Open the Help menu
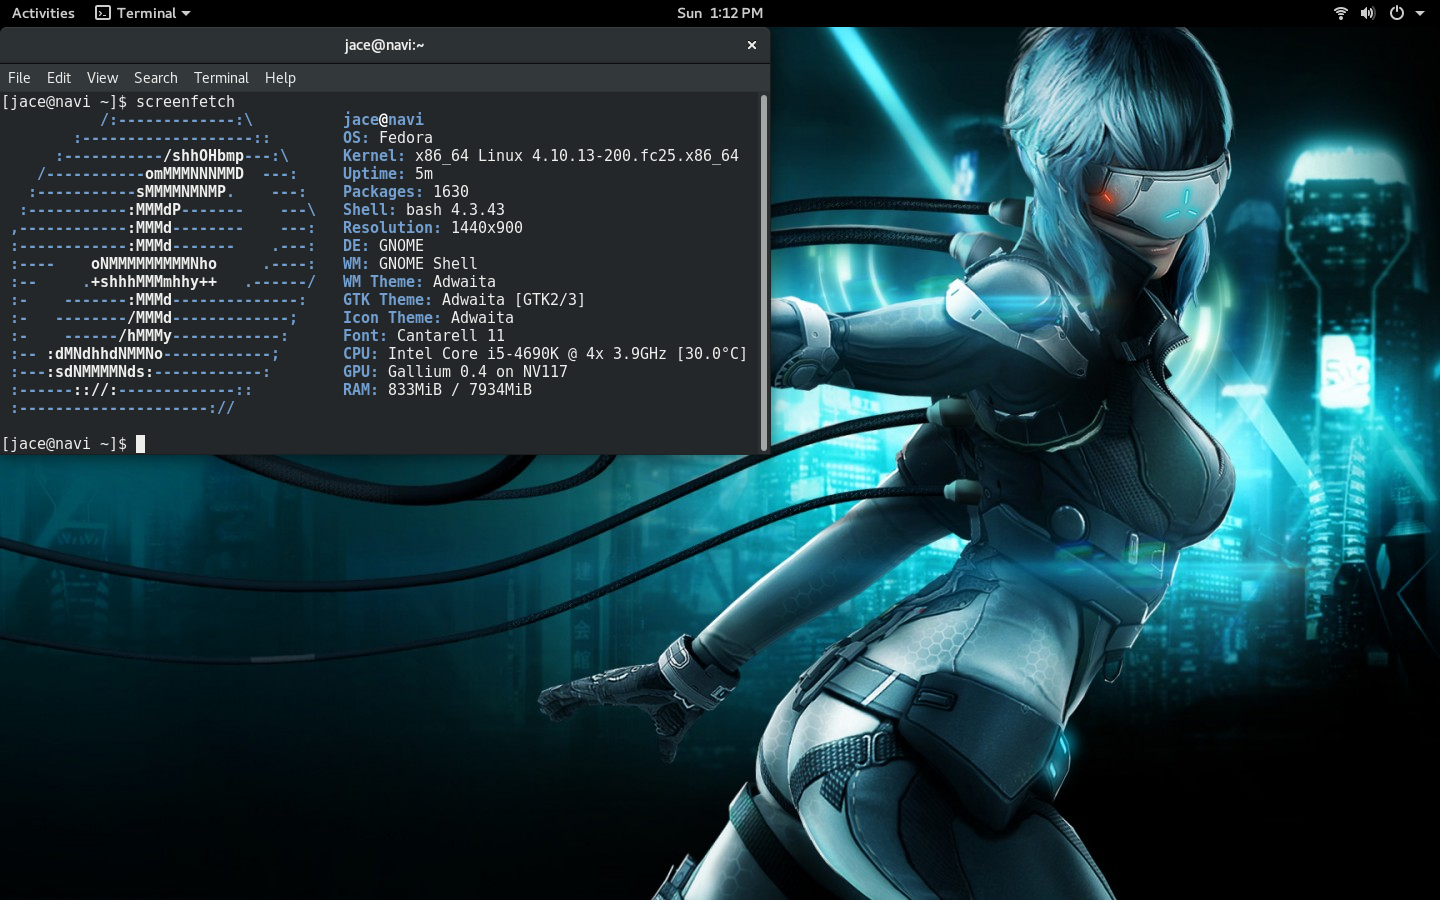This screenshot has width=1440, height=900. (280, 78)
